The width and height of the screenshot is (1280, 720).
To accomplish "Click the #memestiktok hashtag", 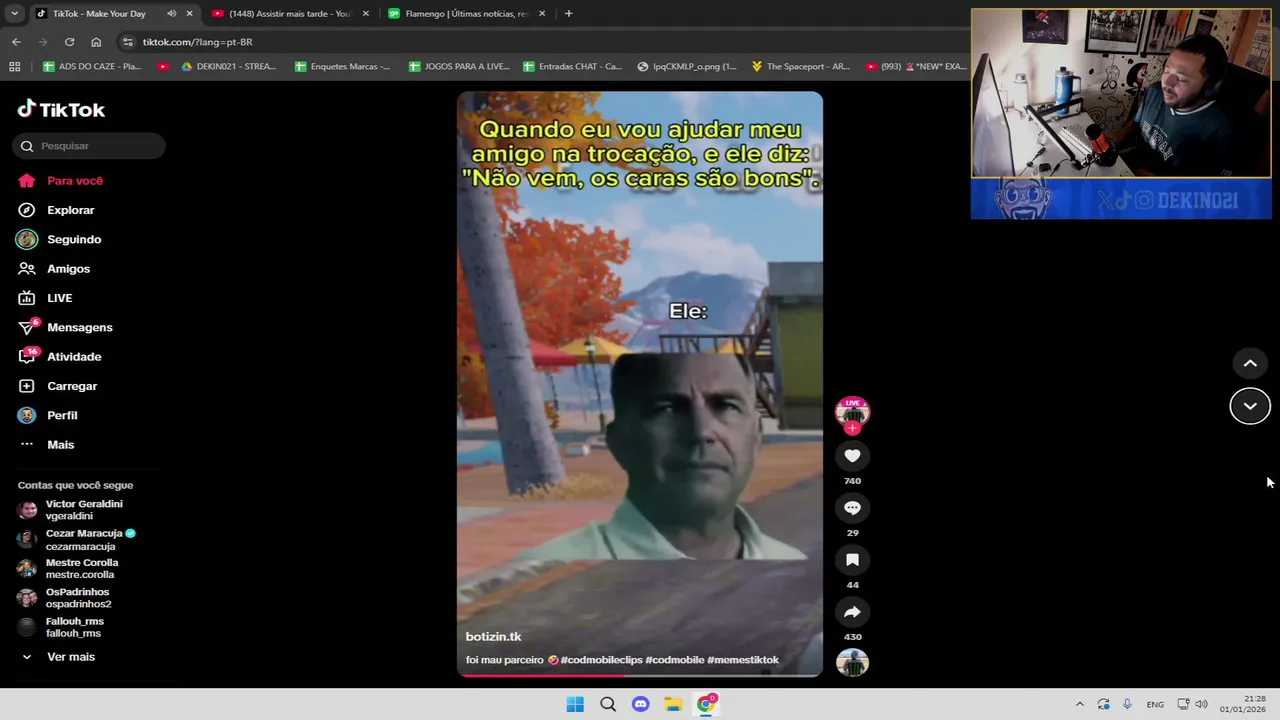I will [x=743, y=660].
